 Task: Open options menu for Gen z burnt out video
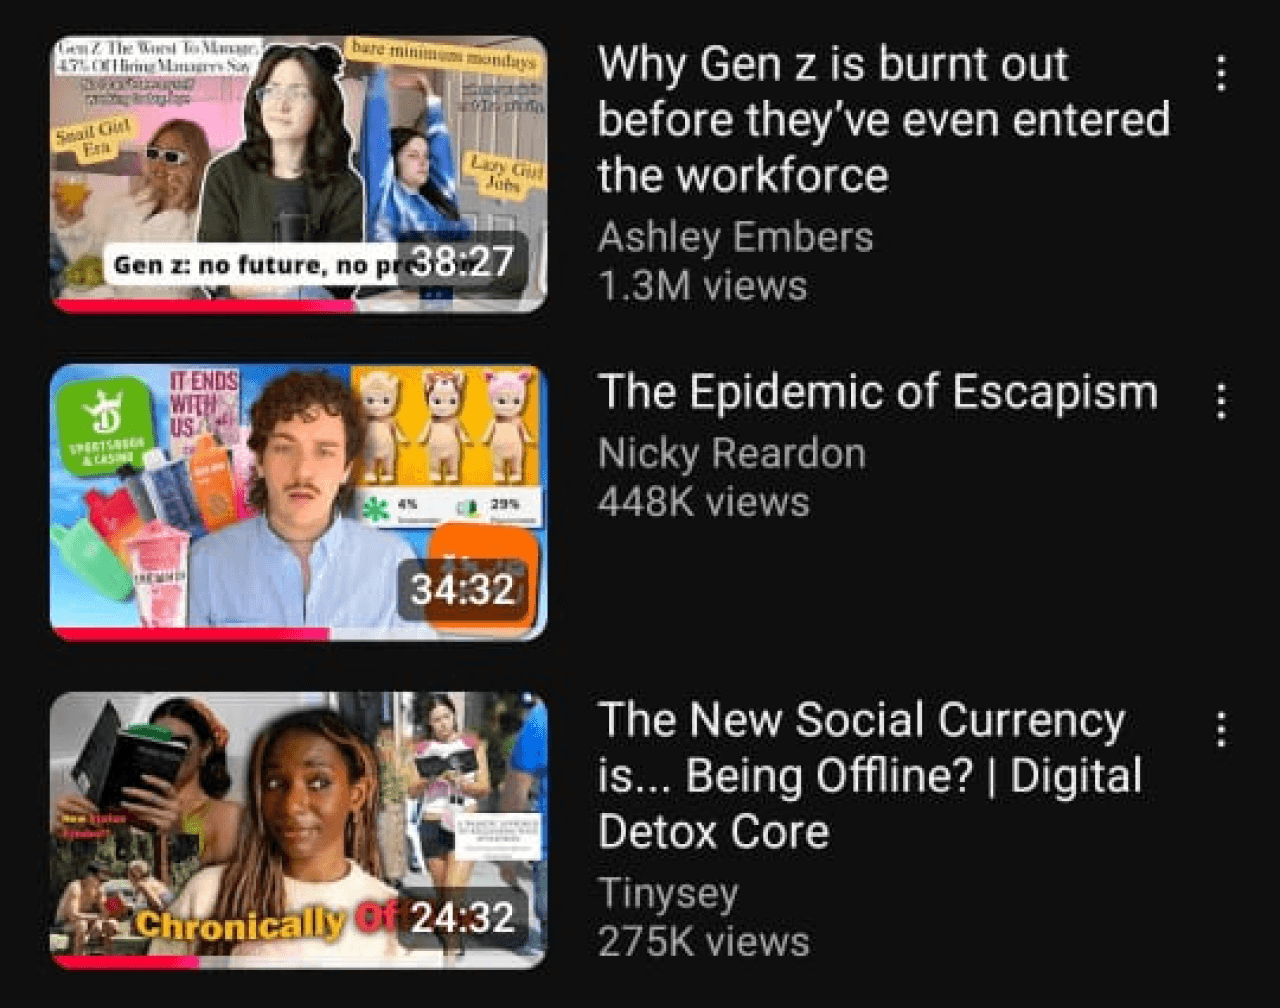tap(1220, 73)
